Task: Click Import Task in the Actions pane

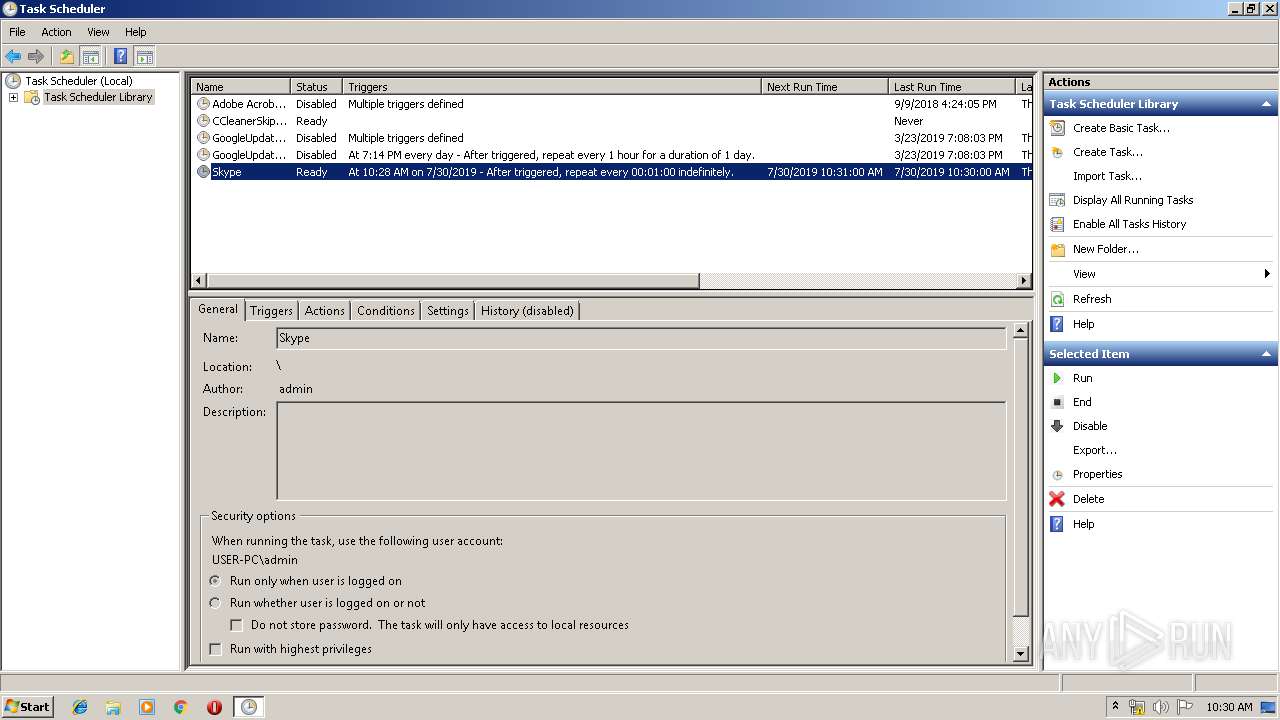Action: tap(1107, 176)
